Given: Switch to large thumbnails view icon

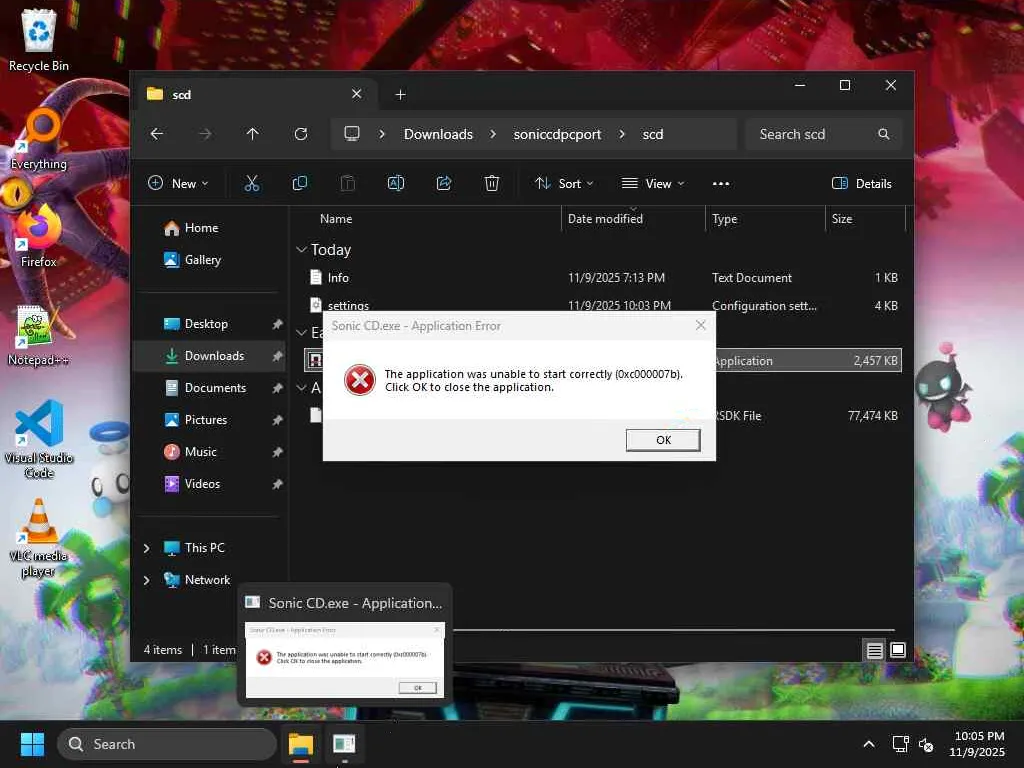Looking at the screenshot, I should (x=898, y=650).
